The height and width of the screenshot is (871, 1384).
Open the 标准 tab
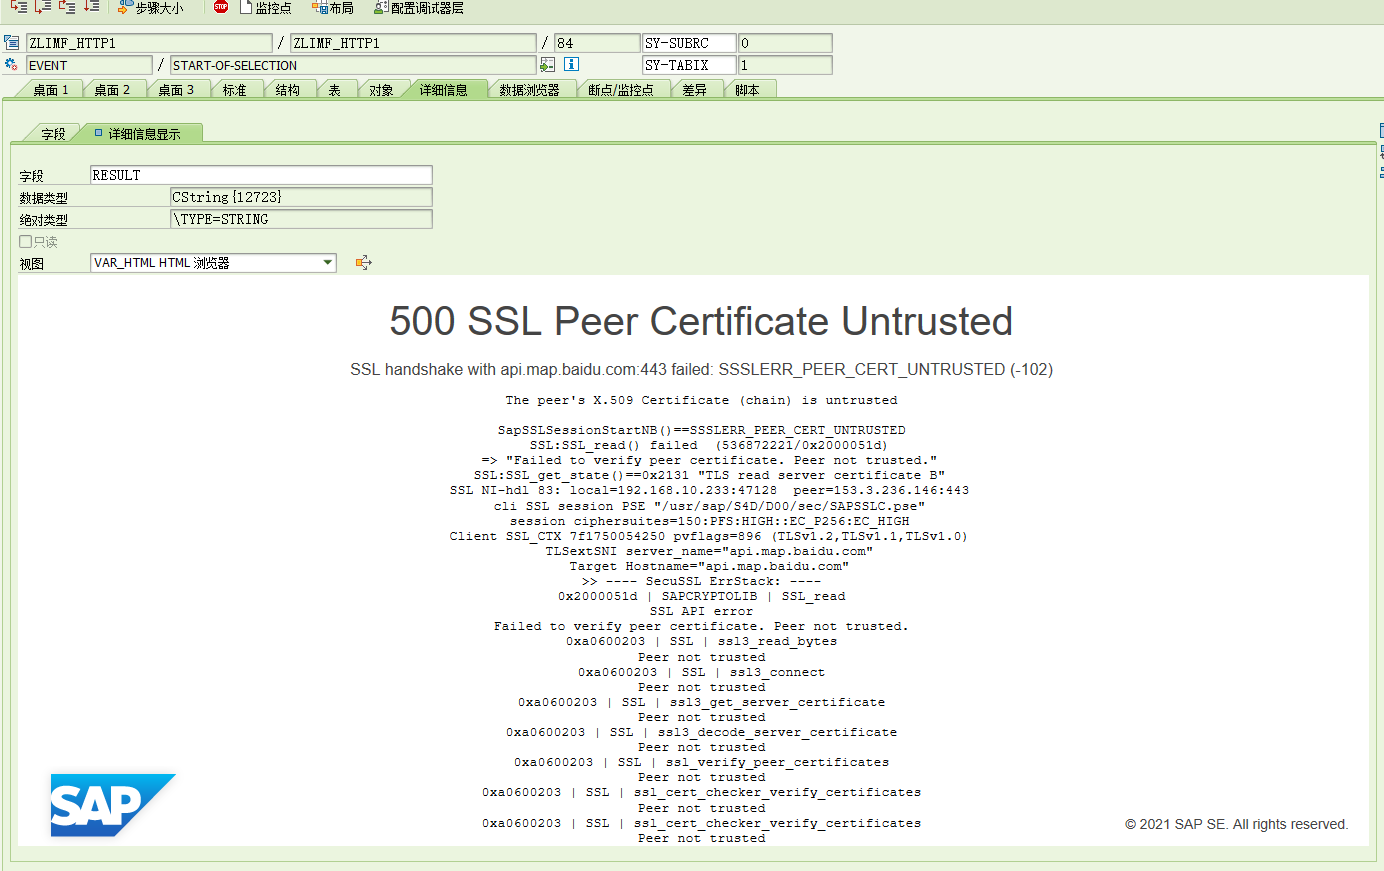point(234,90)
